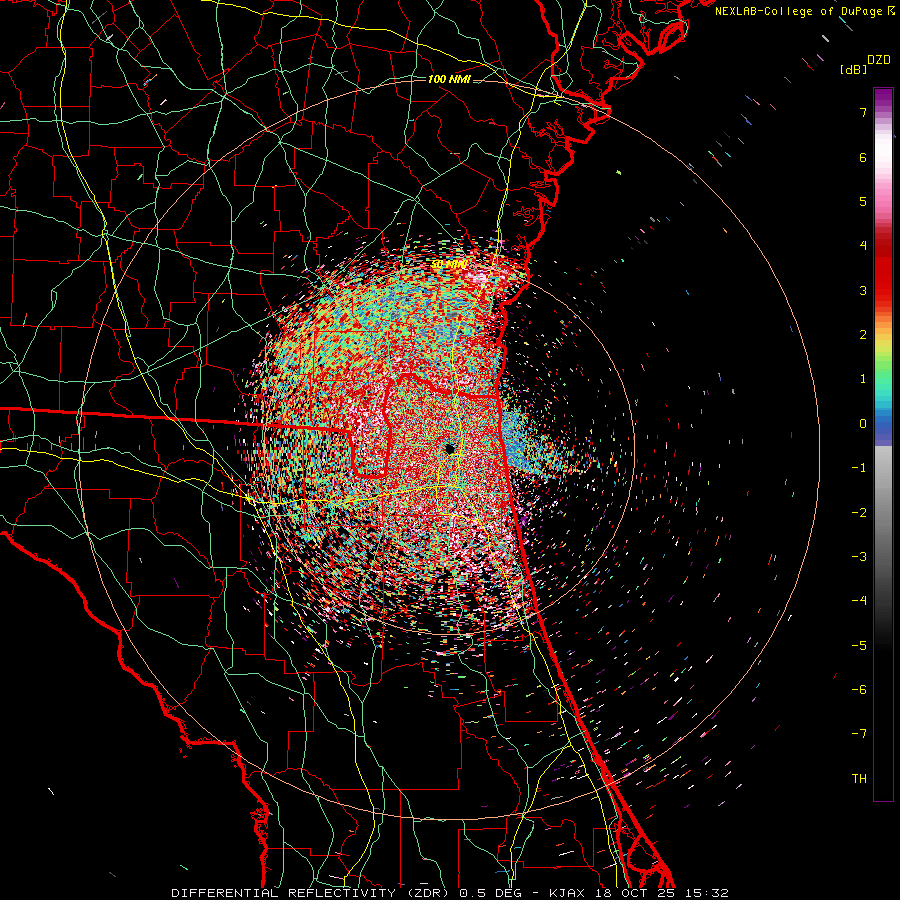Pick the color scale tick labeled -3
The width and height of the screenshot is (900, 900).
click(x=859, y=557)
